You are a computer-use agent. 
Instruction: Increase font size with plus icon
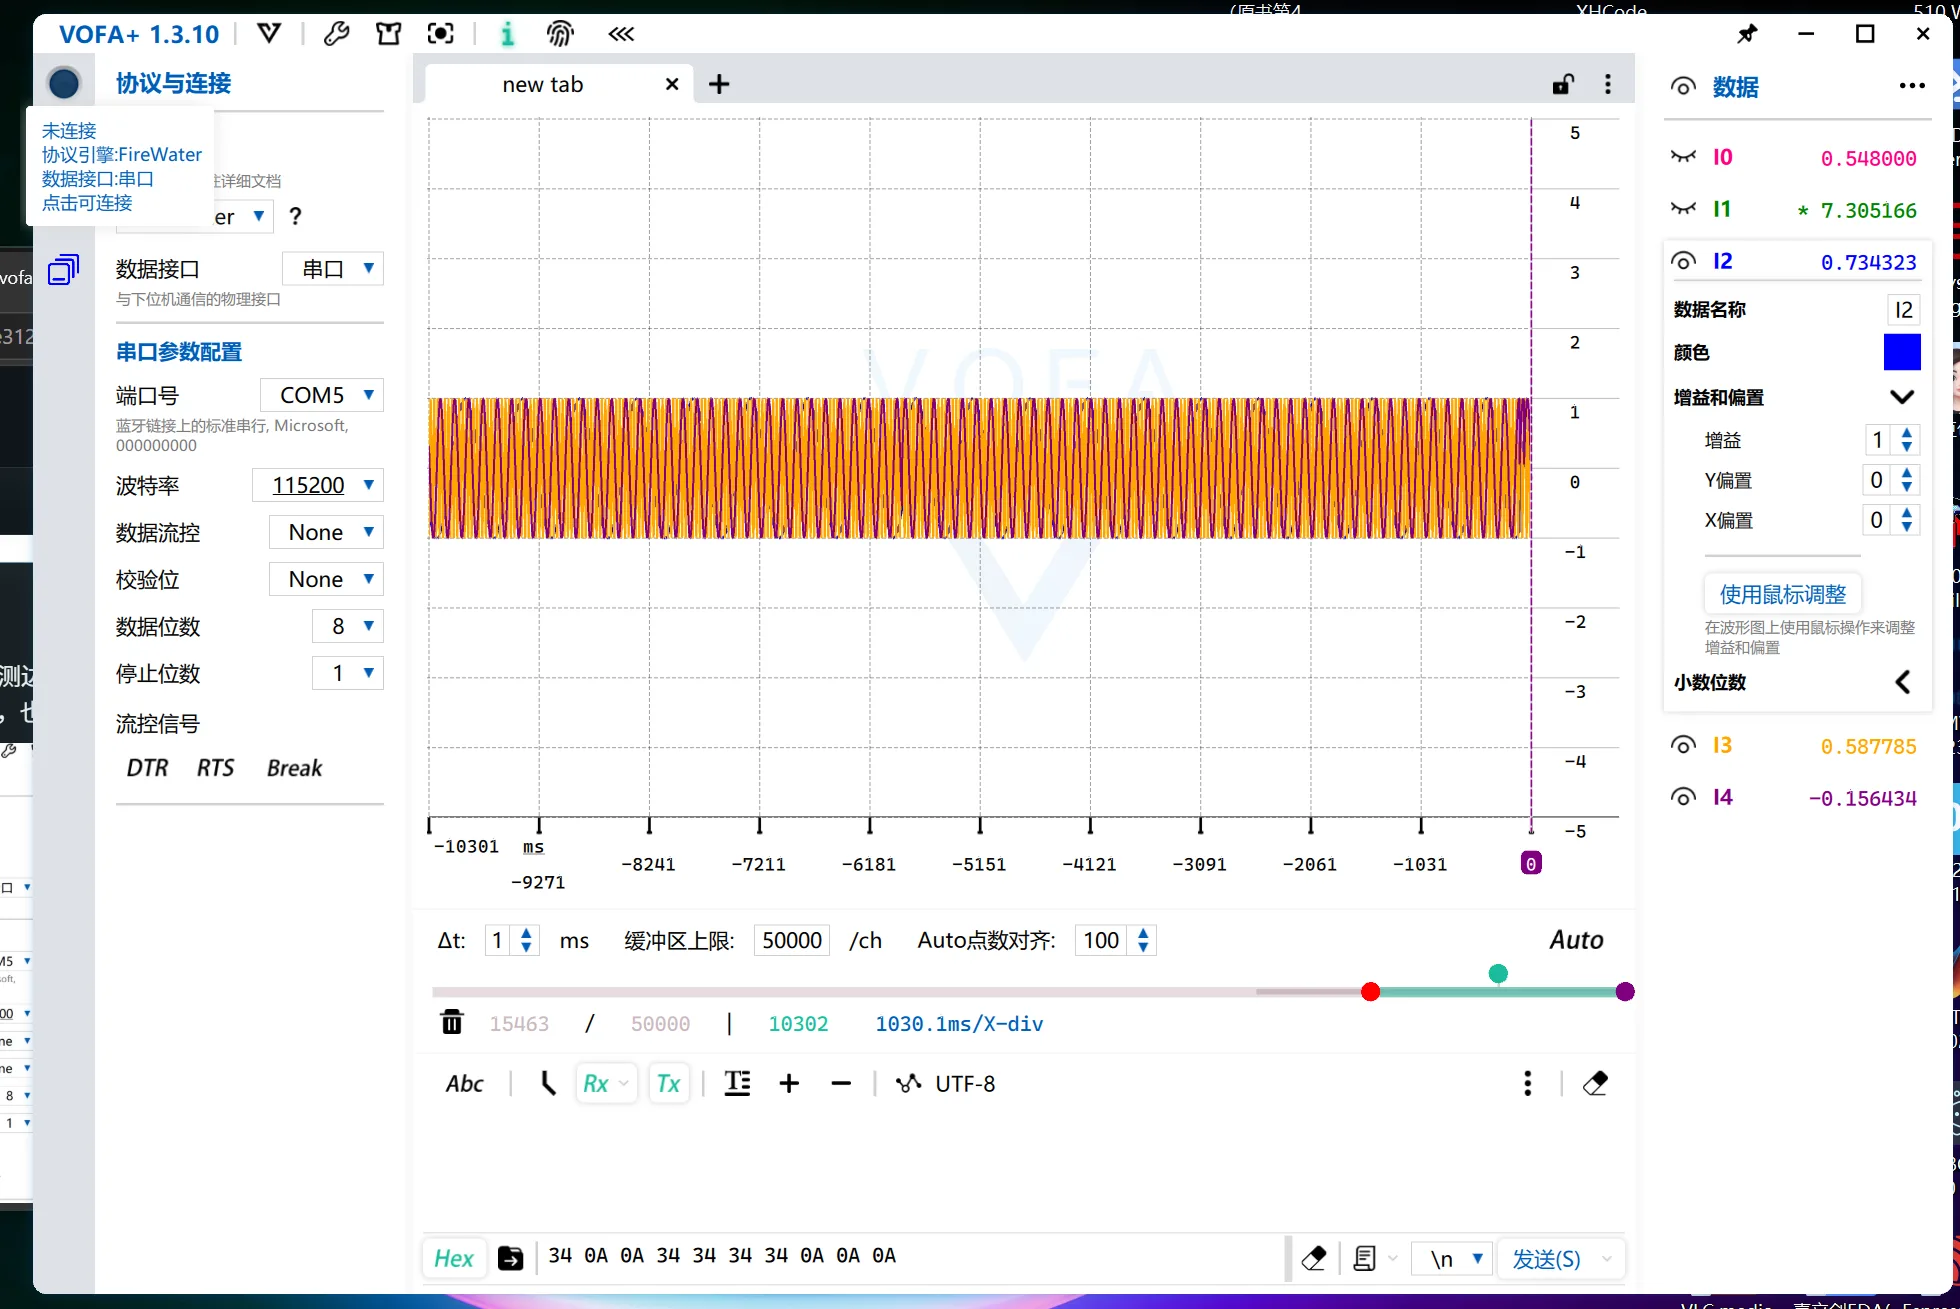click(x=789, y=1083)
